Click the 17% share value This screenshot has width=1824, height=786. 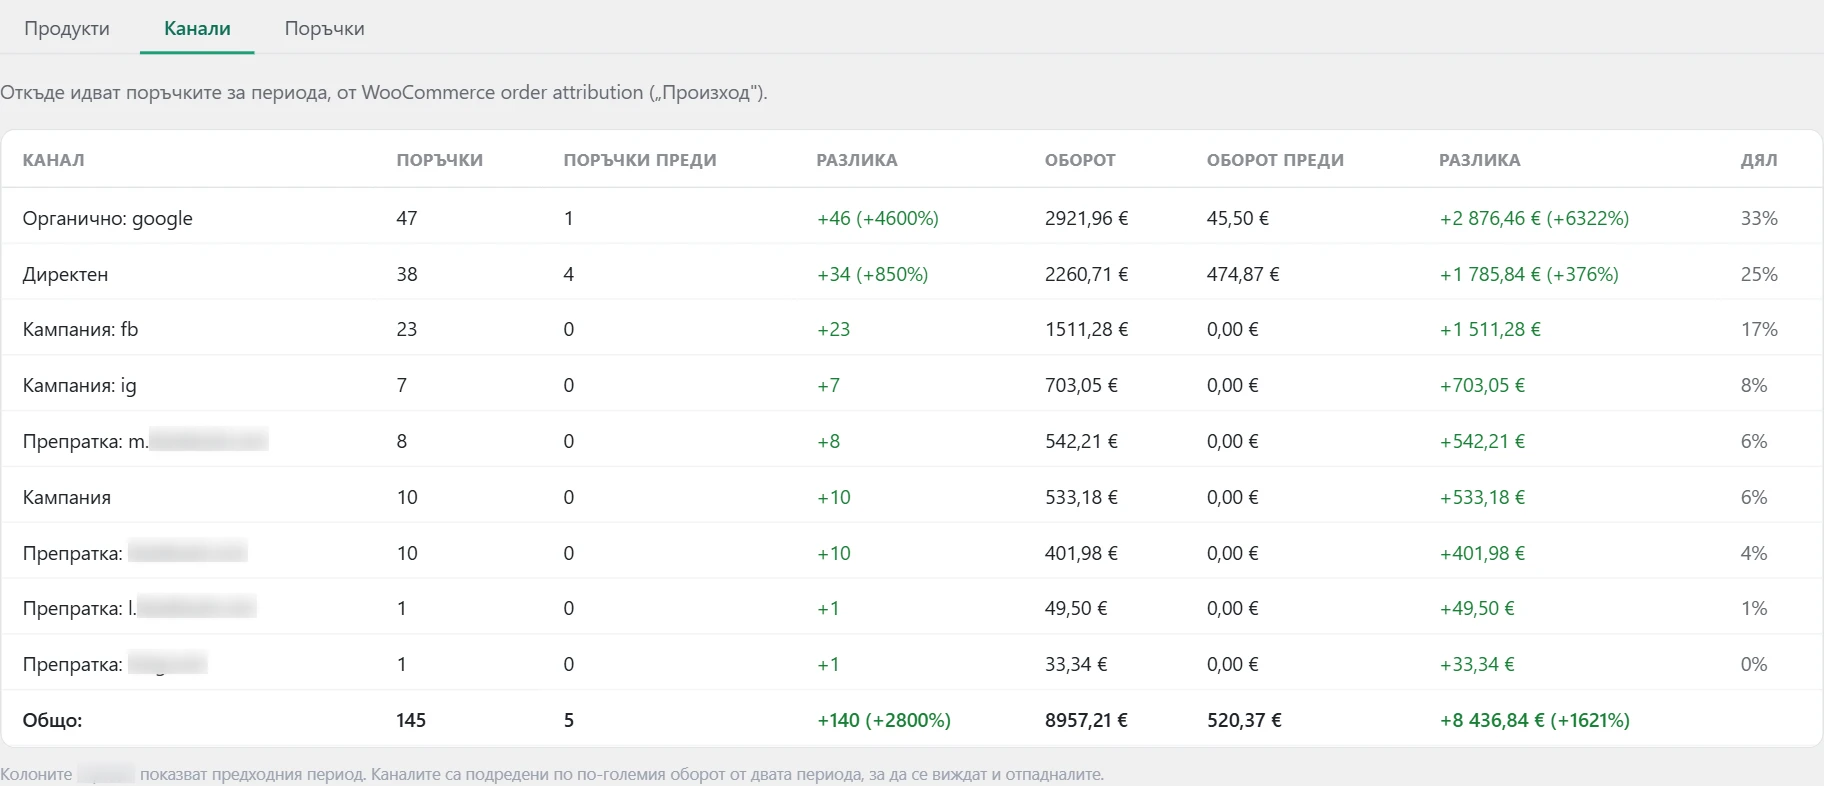coord(1759,329)
